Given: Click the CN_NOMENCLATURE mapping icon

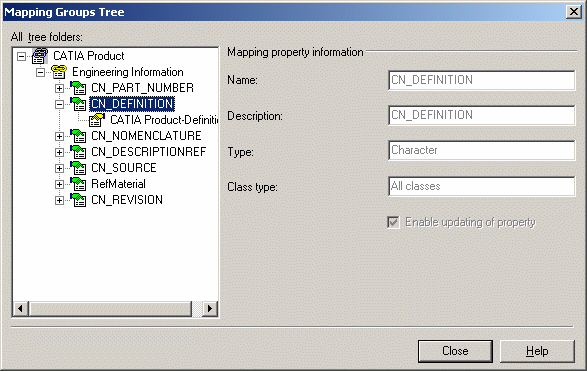Looking at the screenshot, I should pos(78,136).
